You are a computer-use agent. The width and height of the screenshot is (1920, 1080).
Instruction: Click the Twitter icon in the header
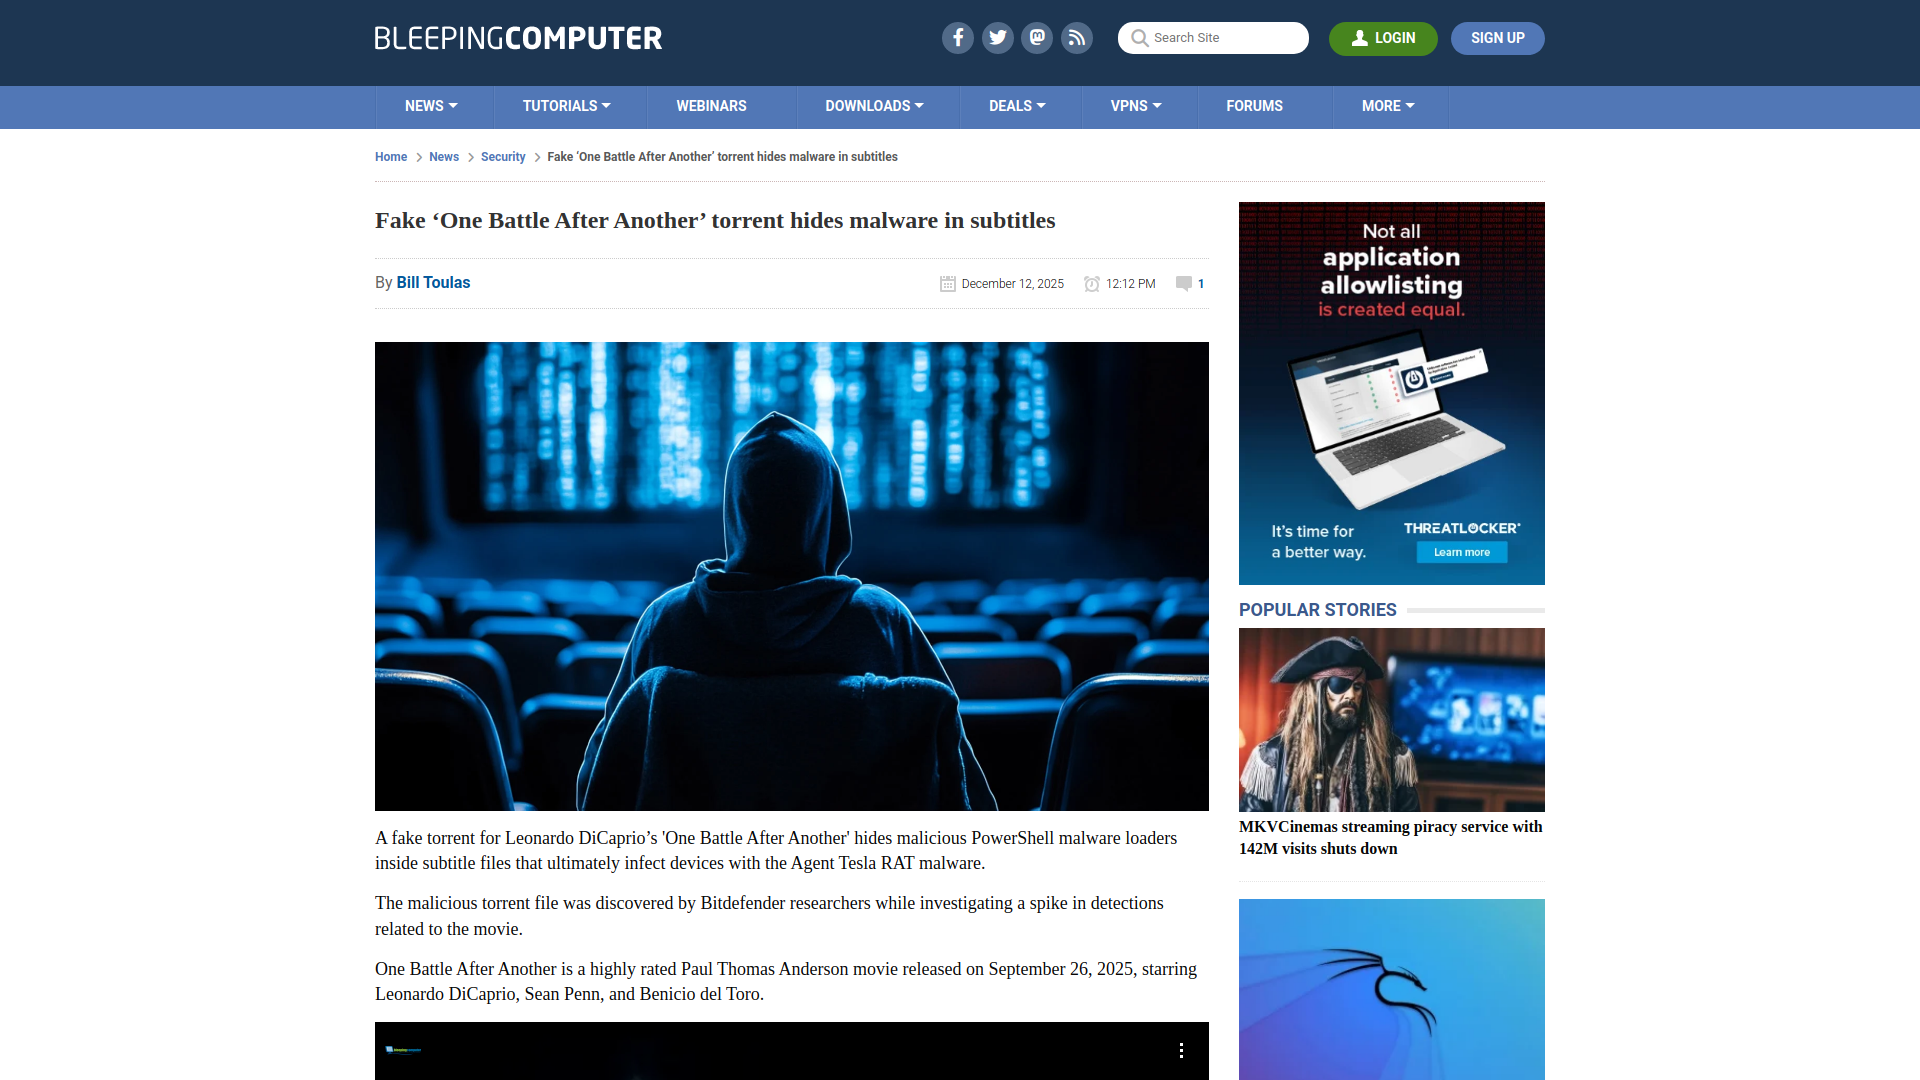[x=997, y=38]
